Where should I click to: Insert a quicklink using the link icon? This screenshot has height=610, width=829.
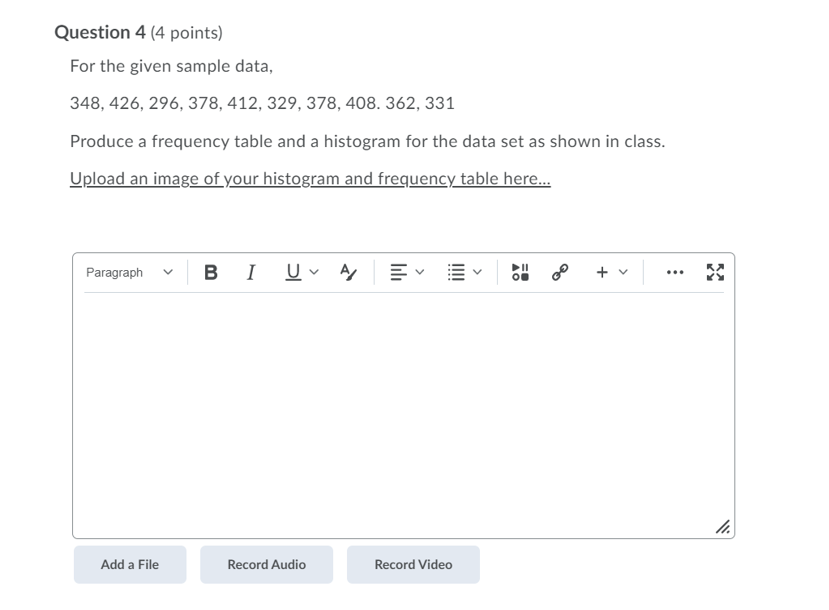pyautogui.click(x=559, y=271)
